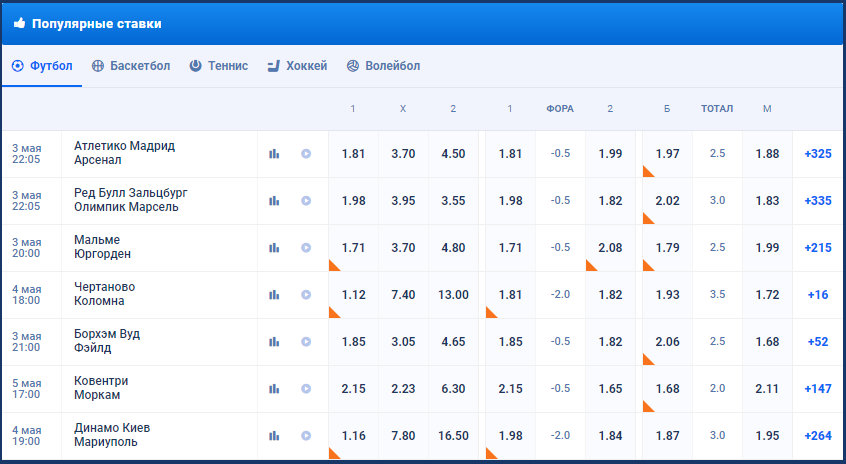This screenshot has width=846, height=464.
Task: Pick away win odds 4.50 for Арсенал
Action: (x=453, y=154)
